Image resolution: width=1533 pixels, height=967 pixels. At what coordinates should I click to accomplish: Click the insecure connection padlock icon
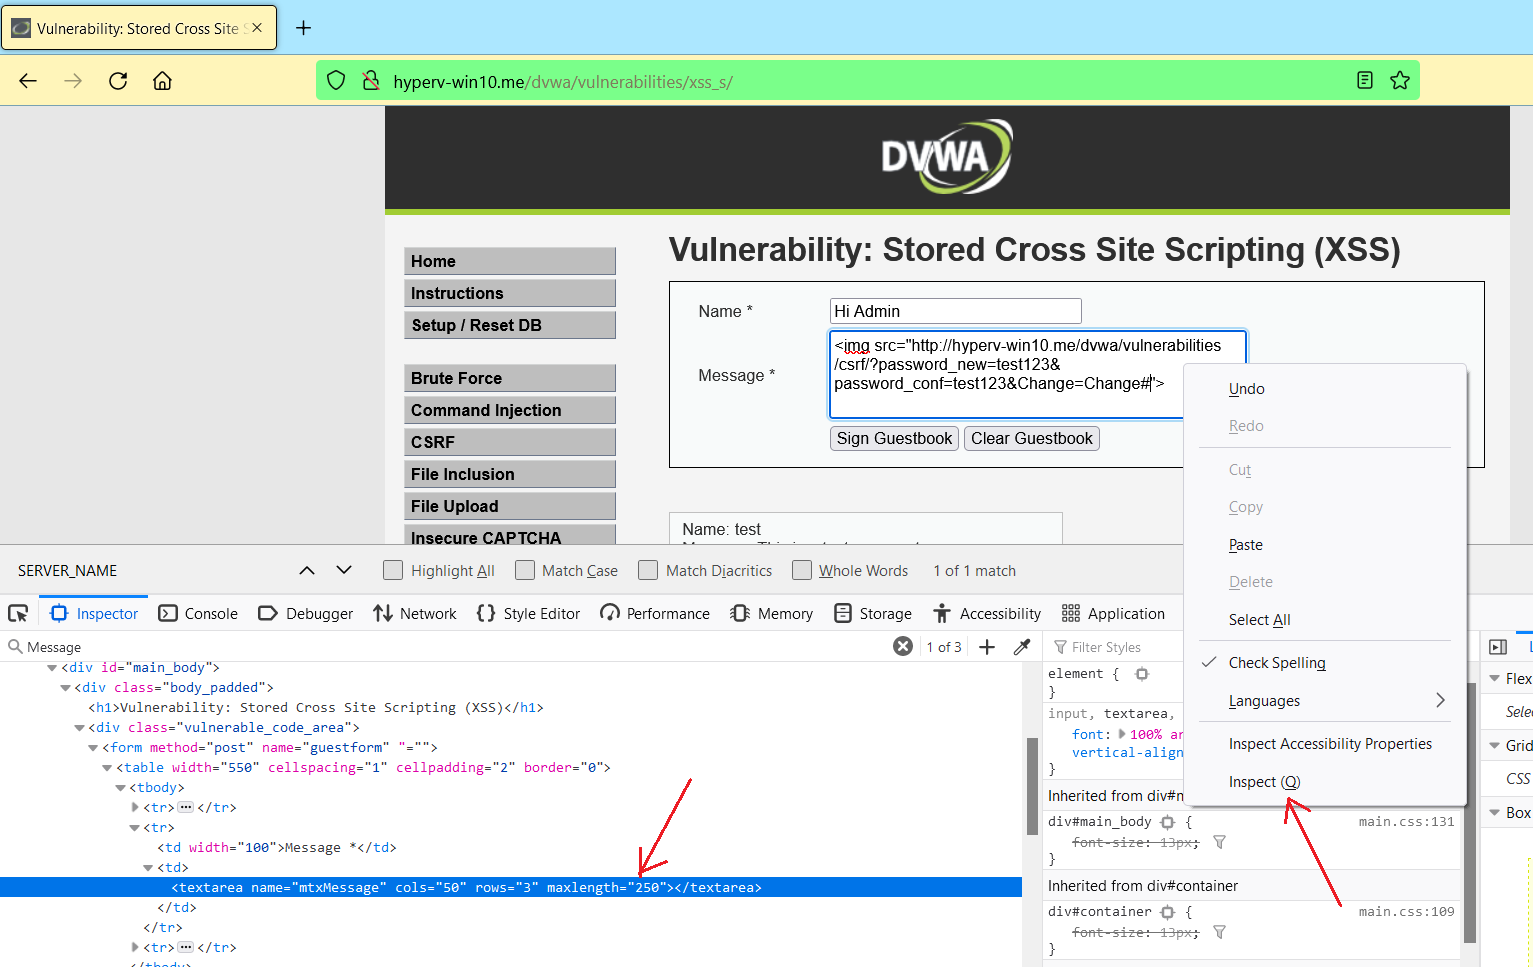coord(371,81)
